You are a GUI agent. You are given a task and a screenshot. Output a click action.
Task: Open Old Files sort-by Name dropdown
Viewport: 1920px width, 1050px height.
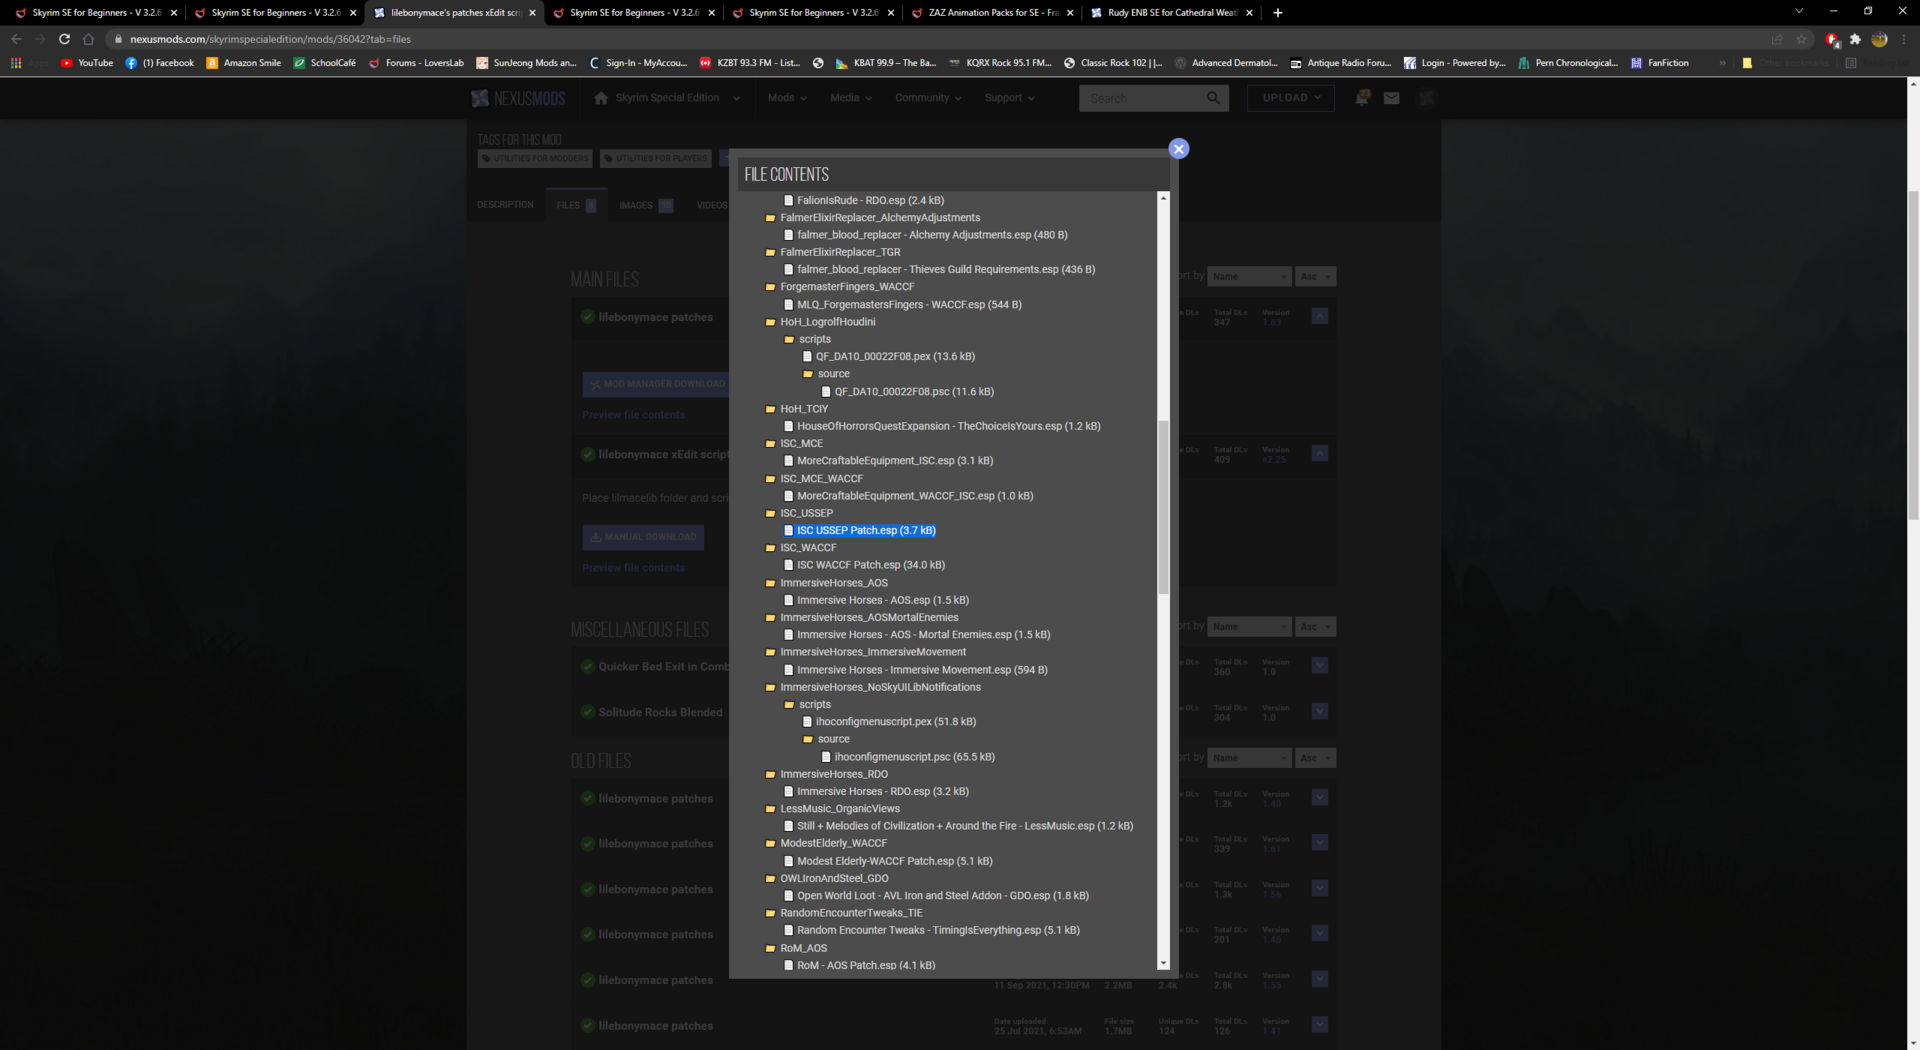(x=1250, y=759)
